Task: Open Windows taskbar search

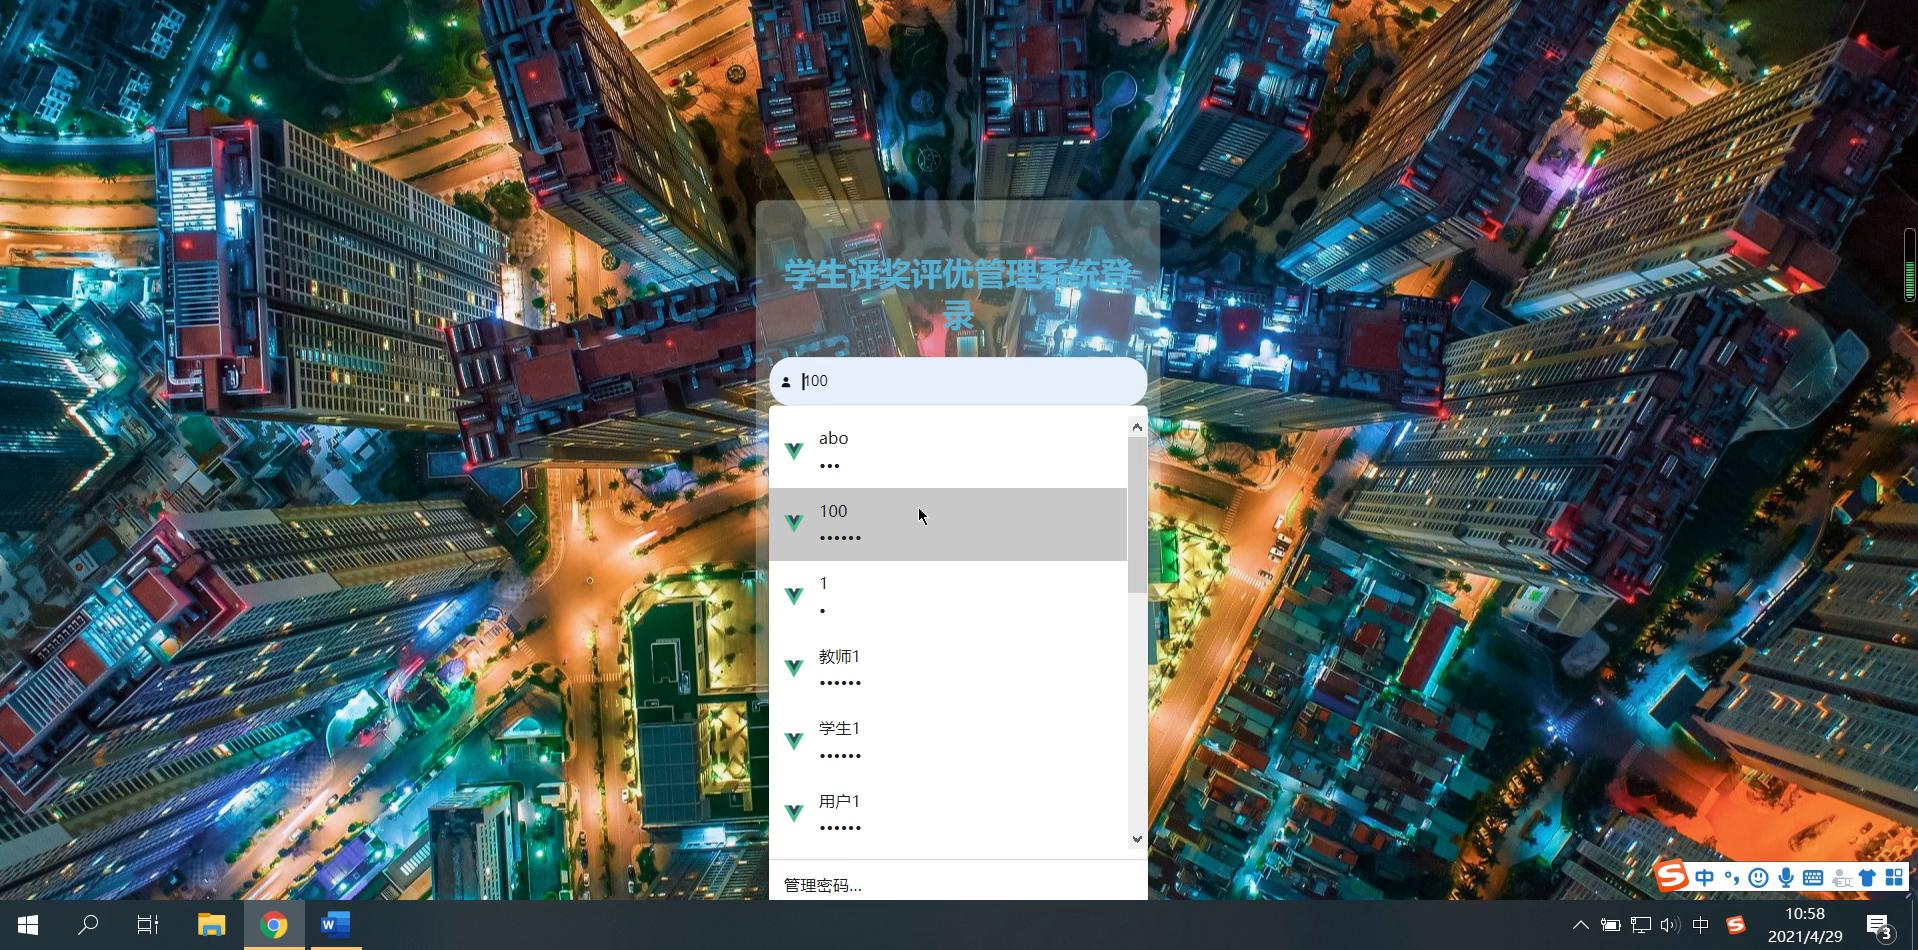Action: tap(88, 925)
